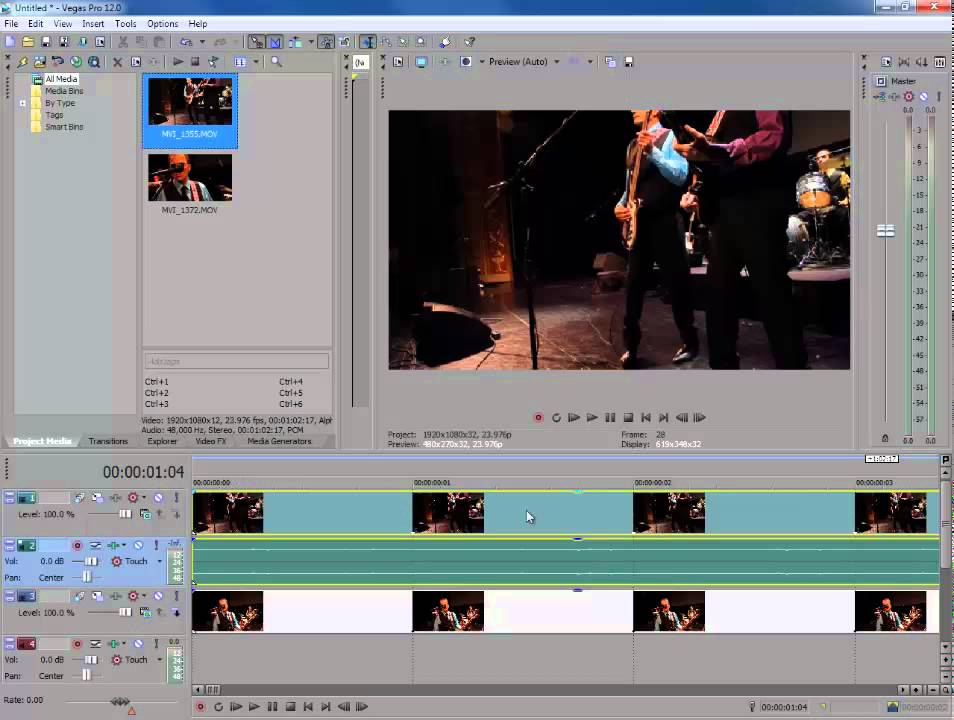Save the project using the disk icon
Screen dimensions: 954x720
tap(46, 42)
